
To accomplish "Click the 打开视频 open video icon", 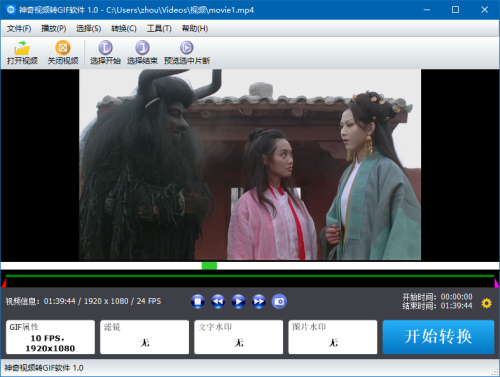I will click(22, 48).
